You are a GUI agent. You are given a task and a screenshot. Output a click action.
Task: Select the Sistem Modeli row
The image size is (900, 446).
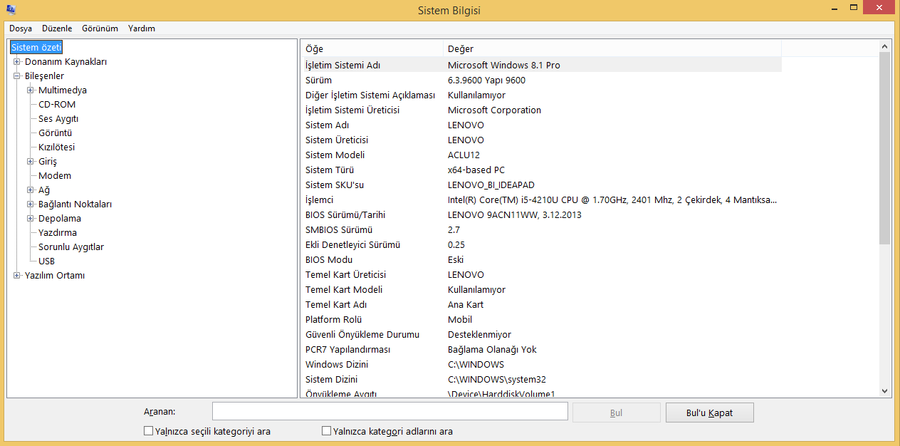(541, 155)
